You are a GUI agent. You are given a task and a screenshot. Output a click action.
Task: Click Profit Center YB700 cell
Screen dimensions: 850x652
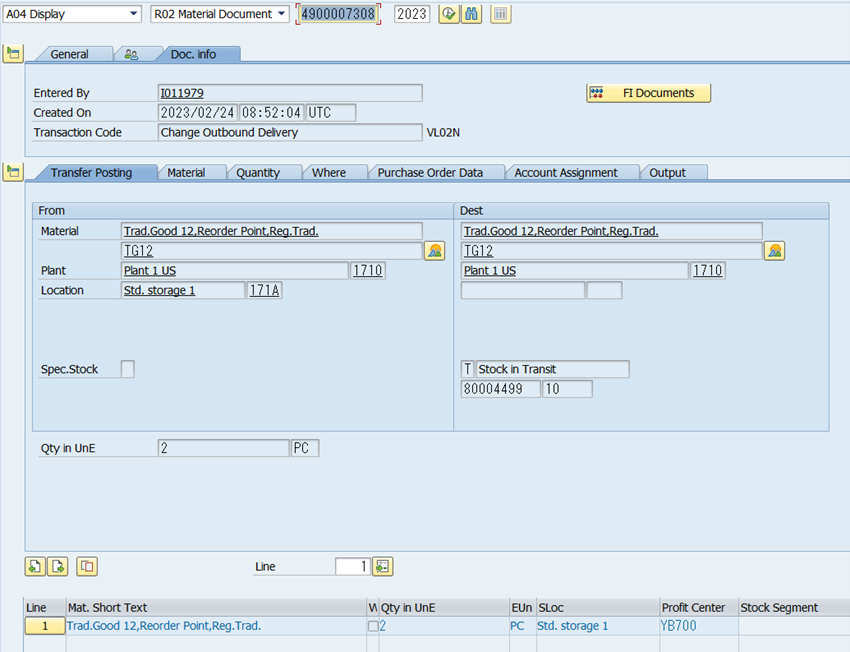pos(698,626)
